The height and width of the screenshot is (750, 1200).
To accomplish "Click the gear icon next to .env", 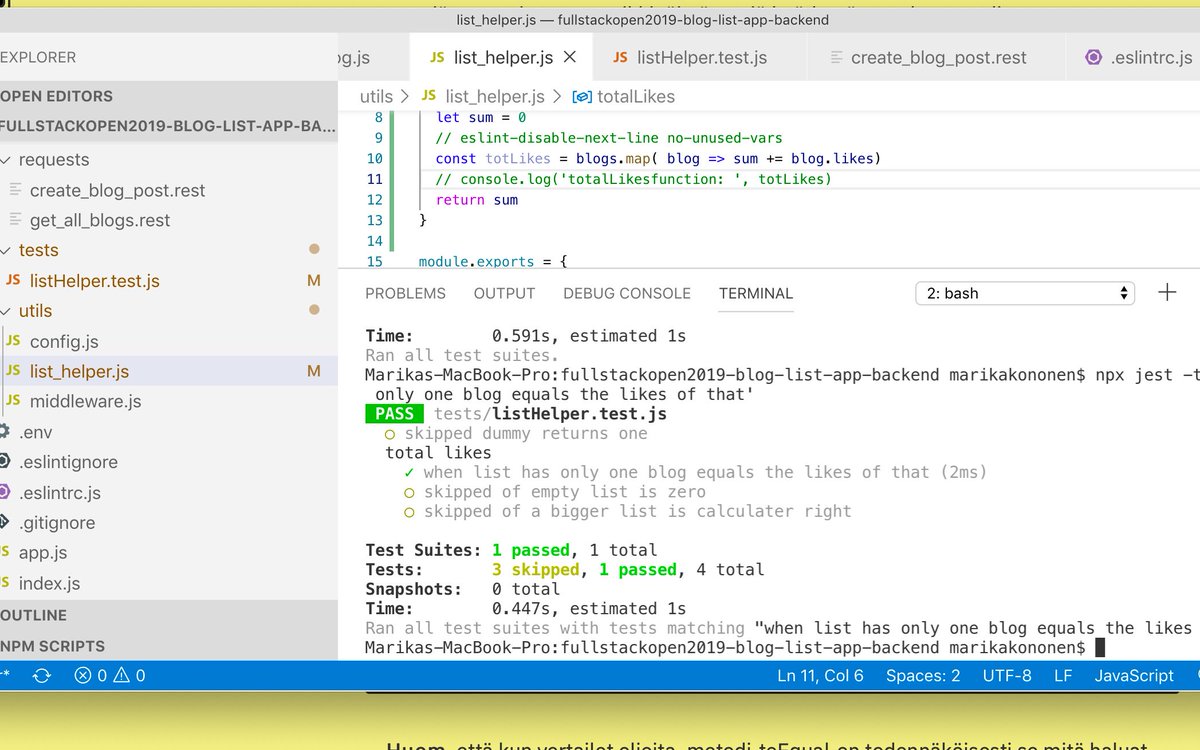I will 5,432.
